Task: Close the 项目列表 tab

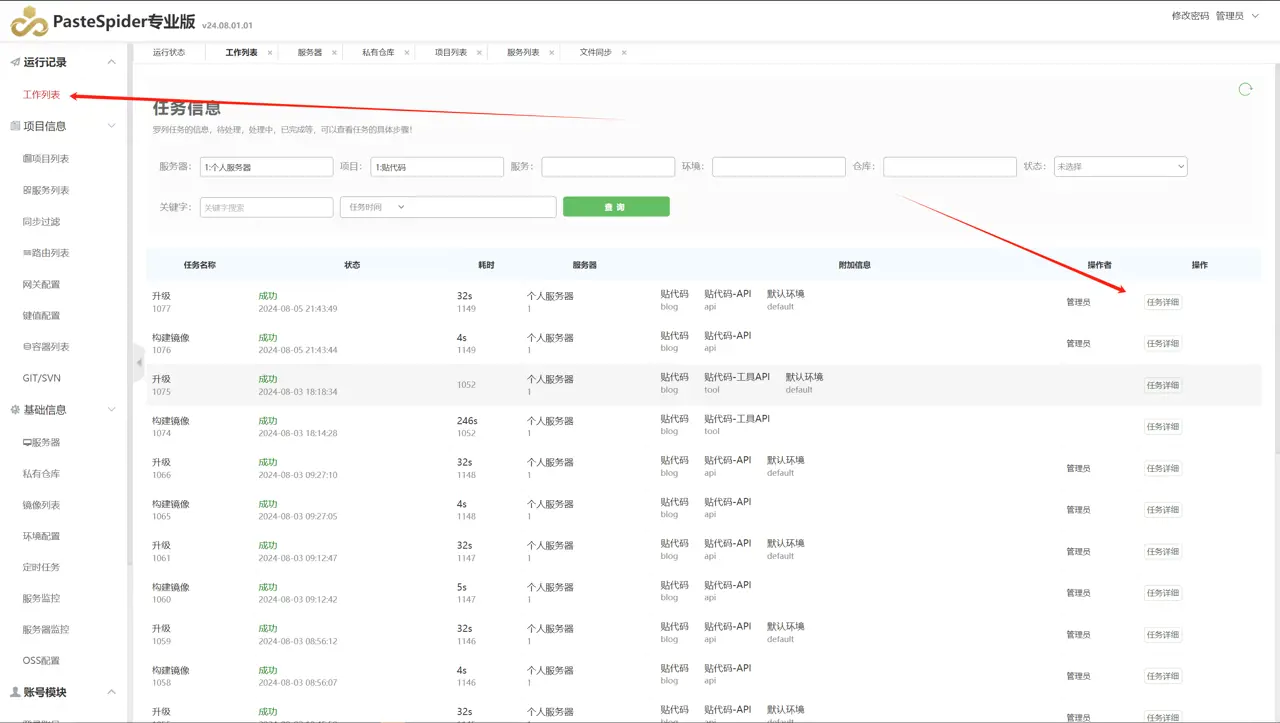Action: coord(479,53)
